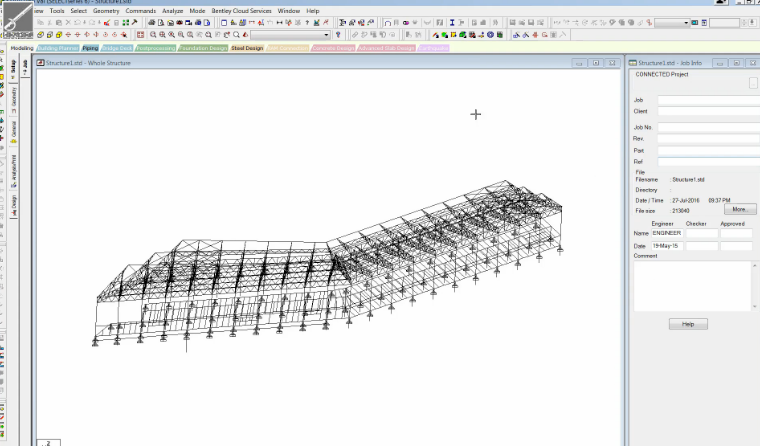The image size is (760, 446).
Task: Open the view selection dropdown in toolbar
Action: click(291, 34)
